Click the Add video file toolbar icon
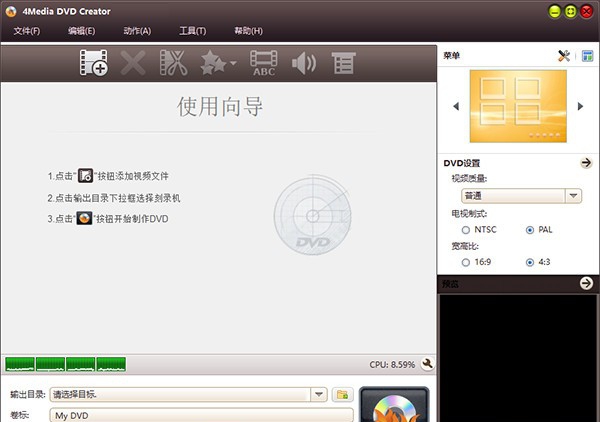The image size is (600, 422). click(94, 63)
